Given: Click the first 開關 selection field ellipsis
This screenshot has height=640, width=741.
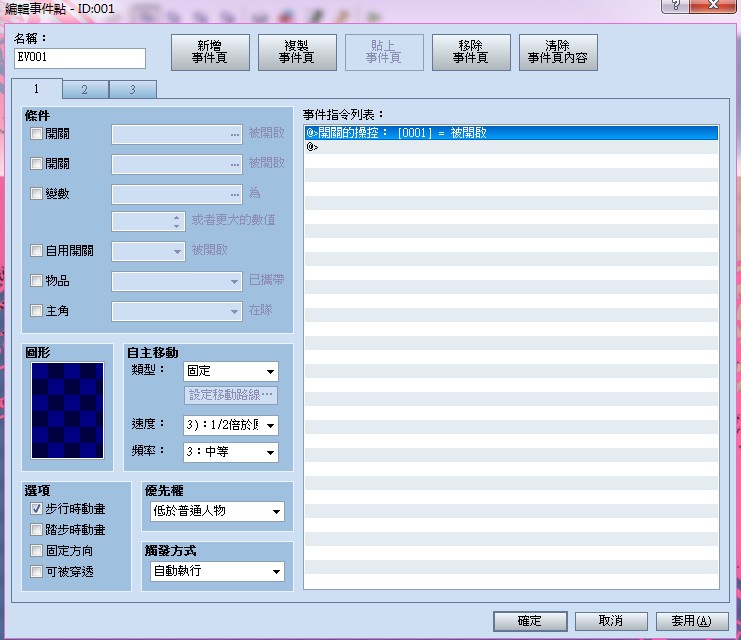Looking at the screenshot, I should (235, 135).
